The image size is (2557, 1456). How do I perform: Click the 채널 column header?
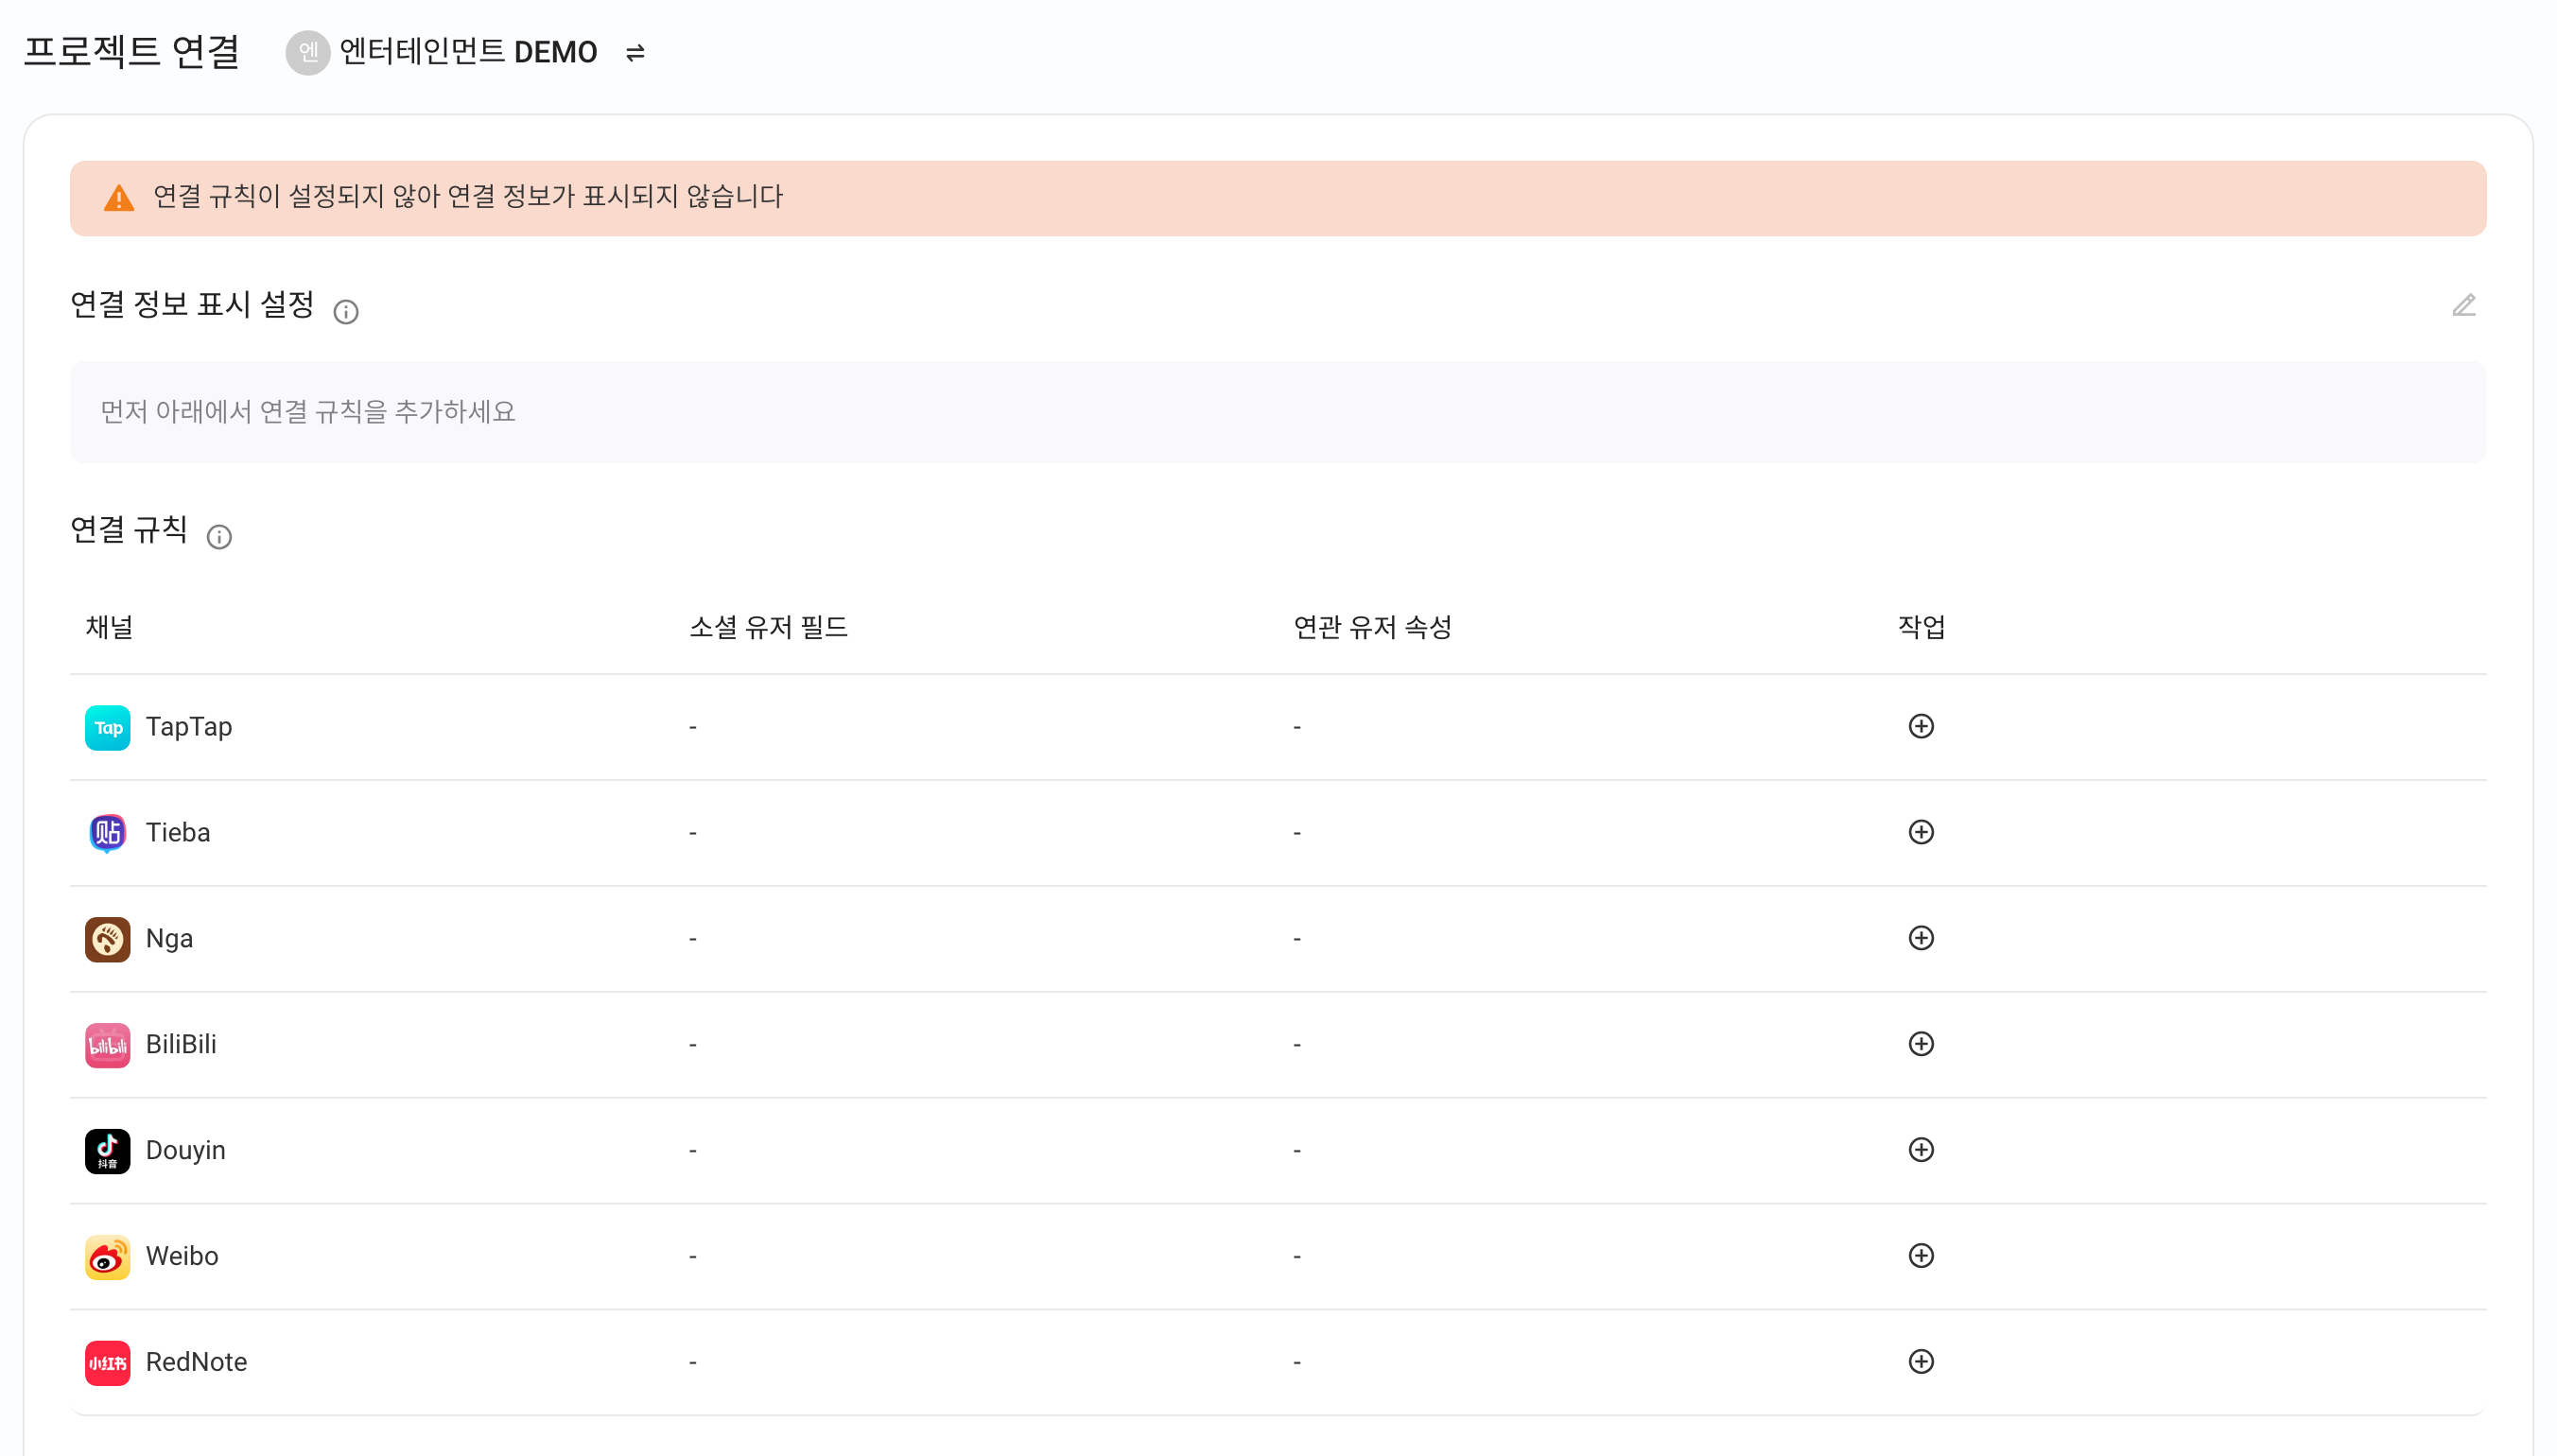tap(109, 627)
